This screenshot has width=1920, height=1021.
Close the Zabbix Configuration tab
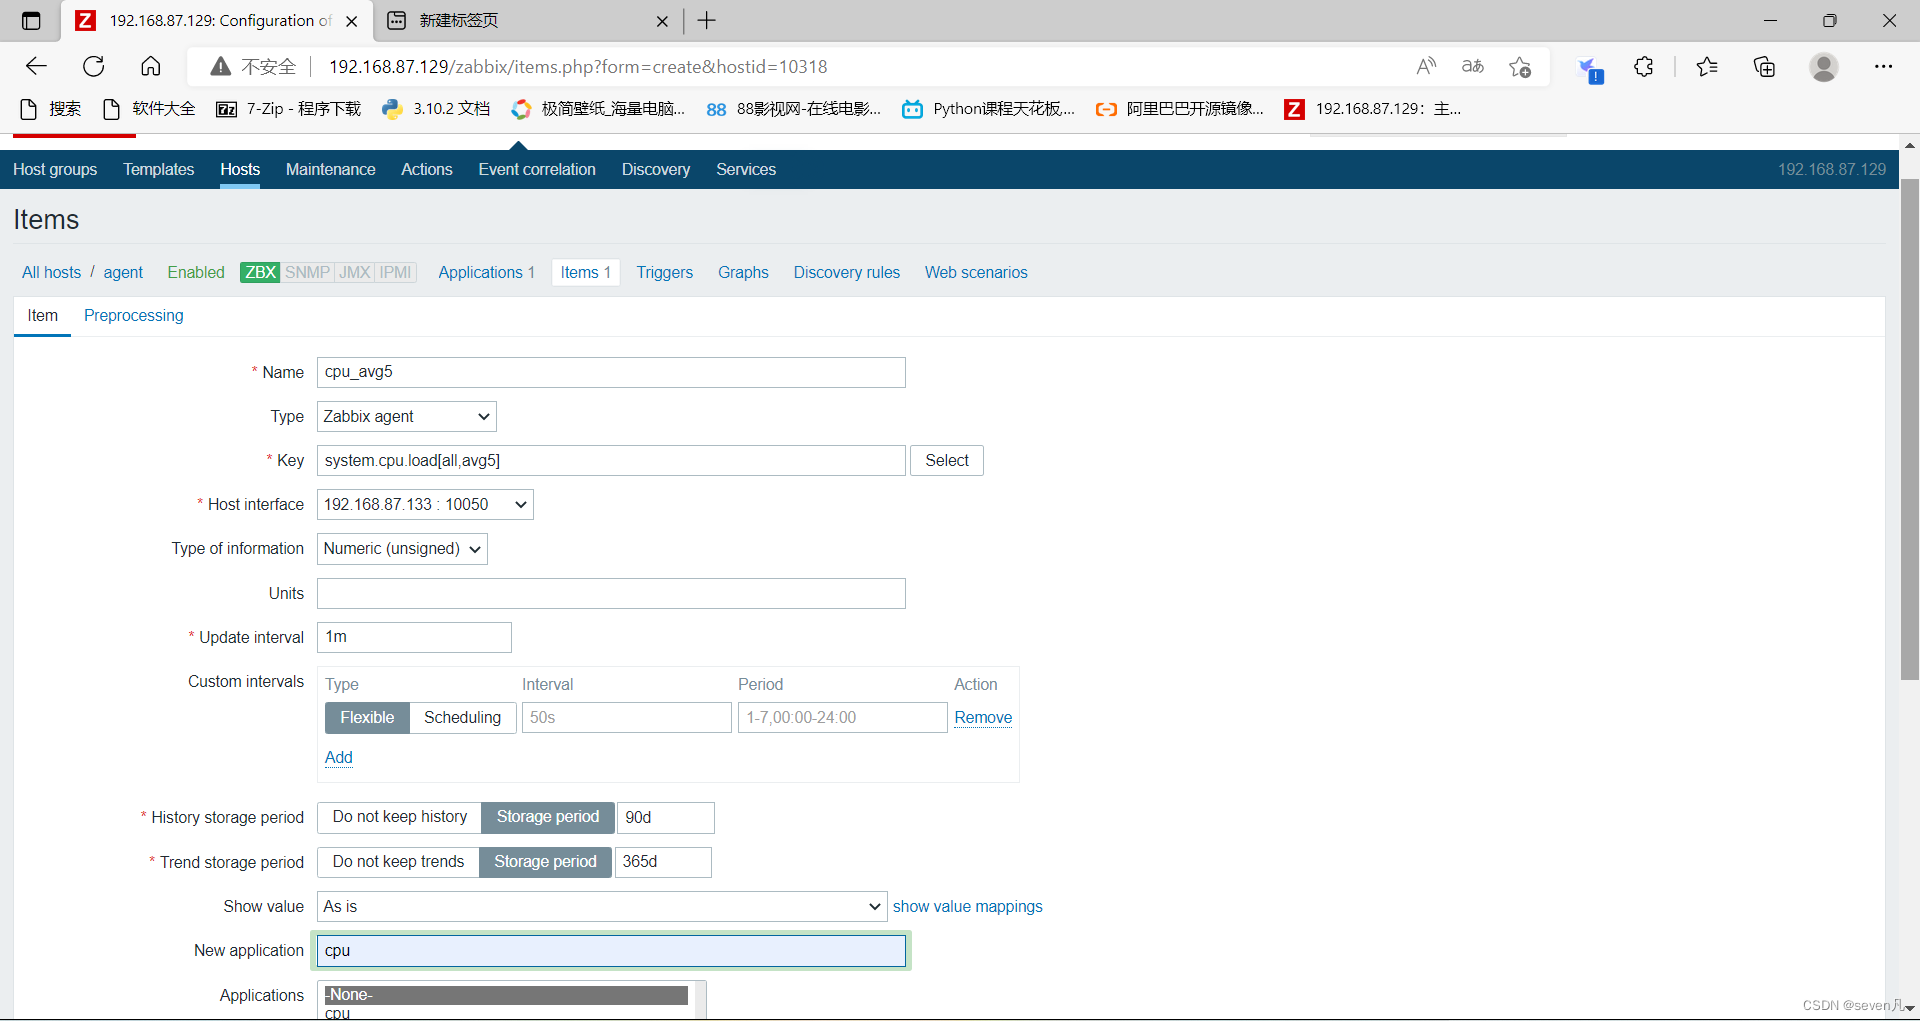pyautogui.click(x=352, y=21)
